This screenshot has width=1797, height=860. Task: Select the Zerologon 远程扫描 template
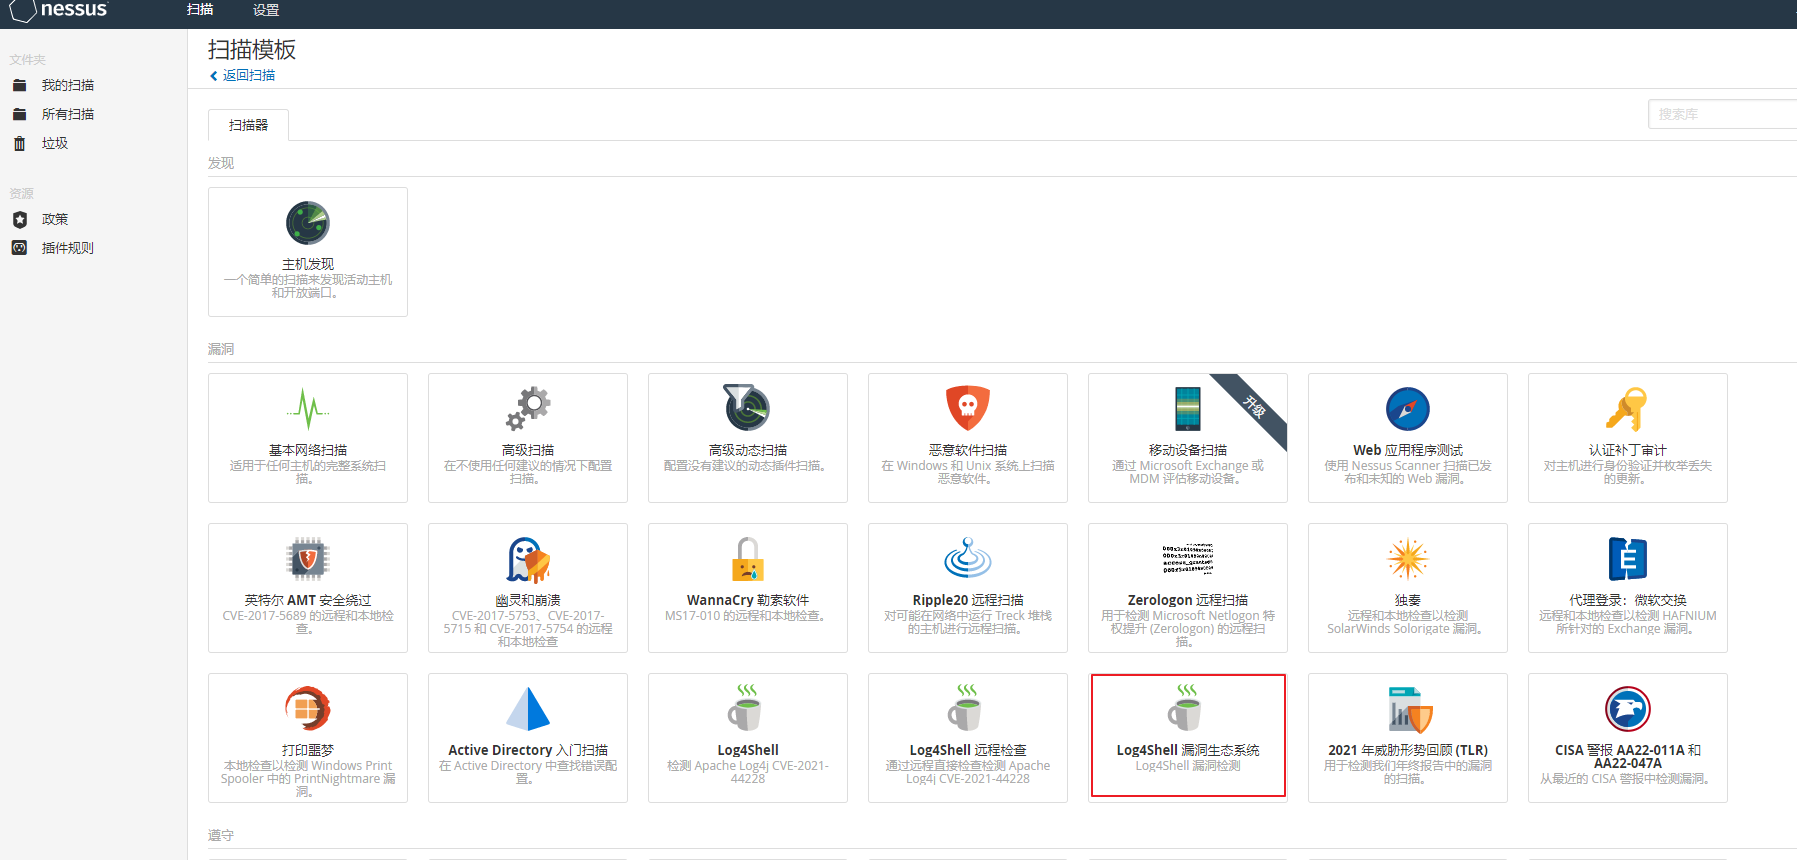(1187, 588)
